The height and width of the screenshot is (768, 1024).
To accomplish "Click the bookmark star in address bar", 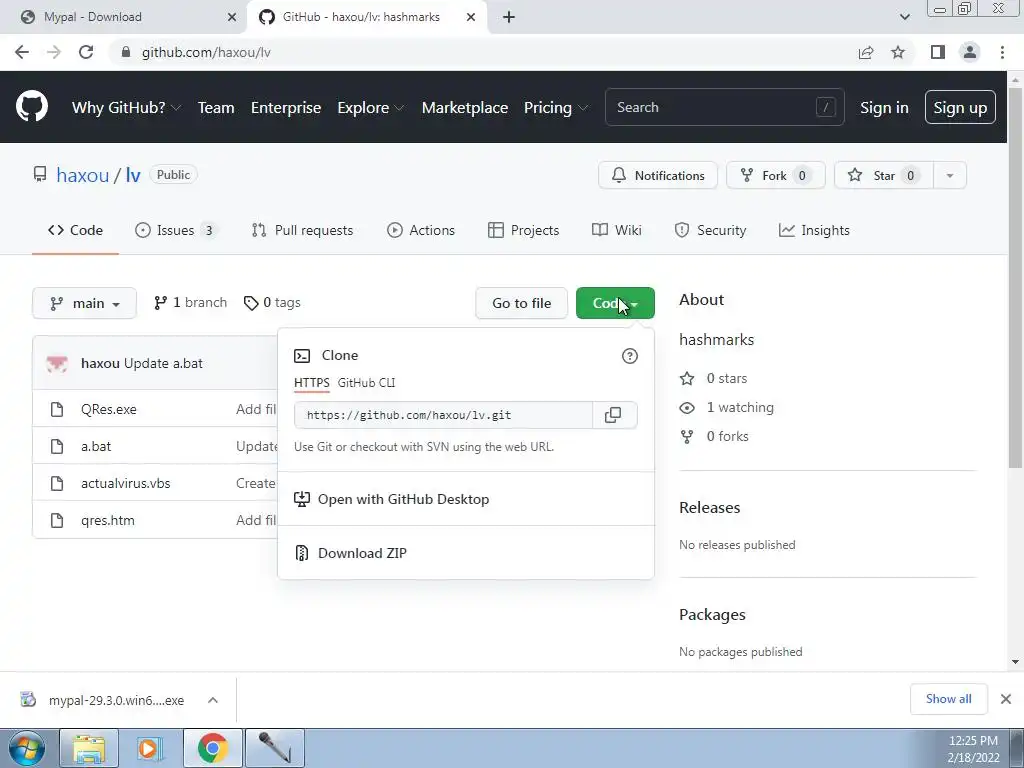I will point(898,52).
